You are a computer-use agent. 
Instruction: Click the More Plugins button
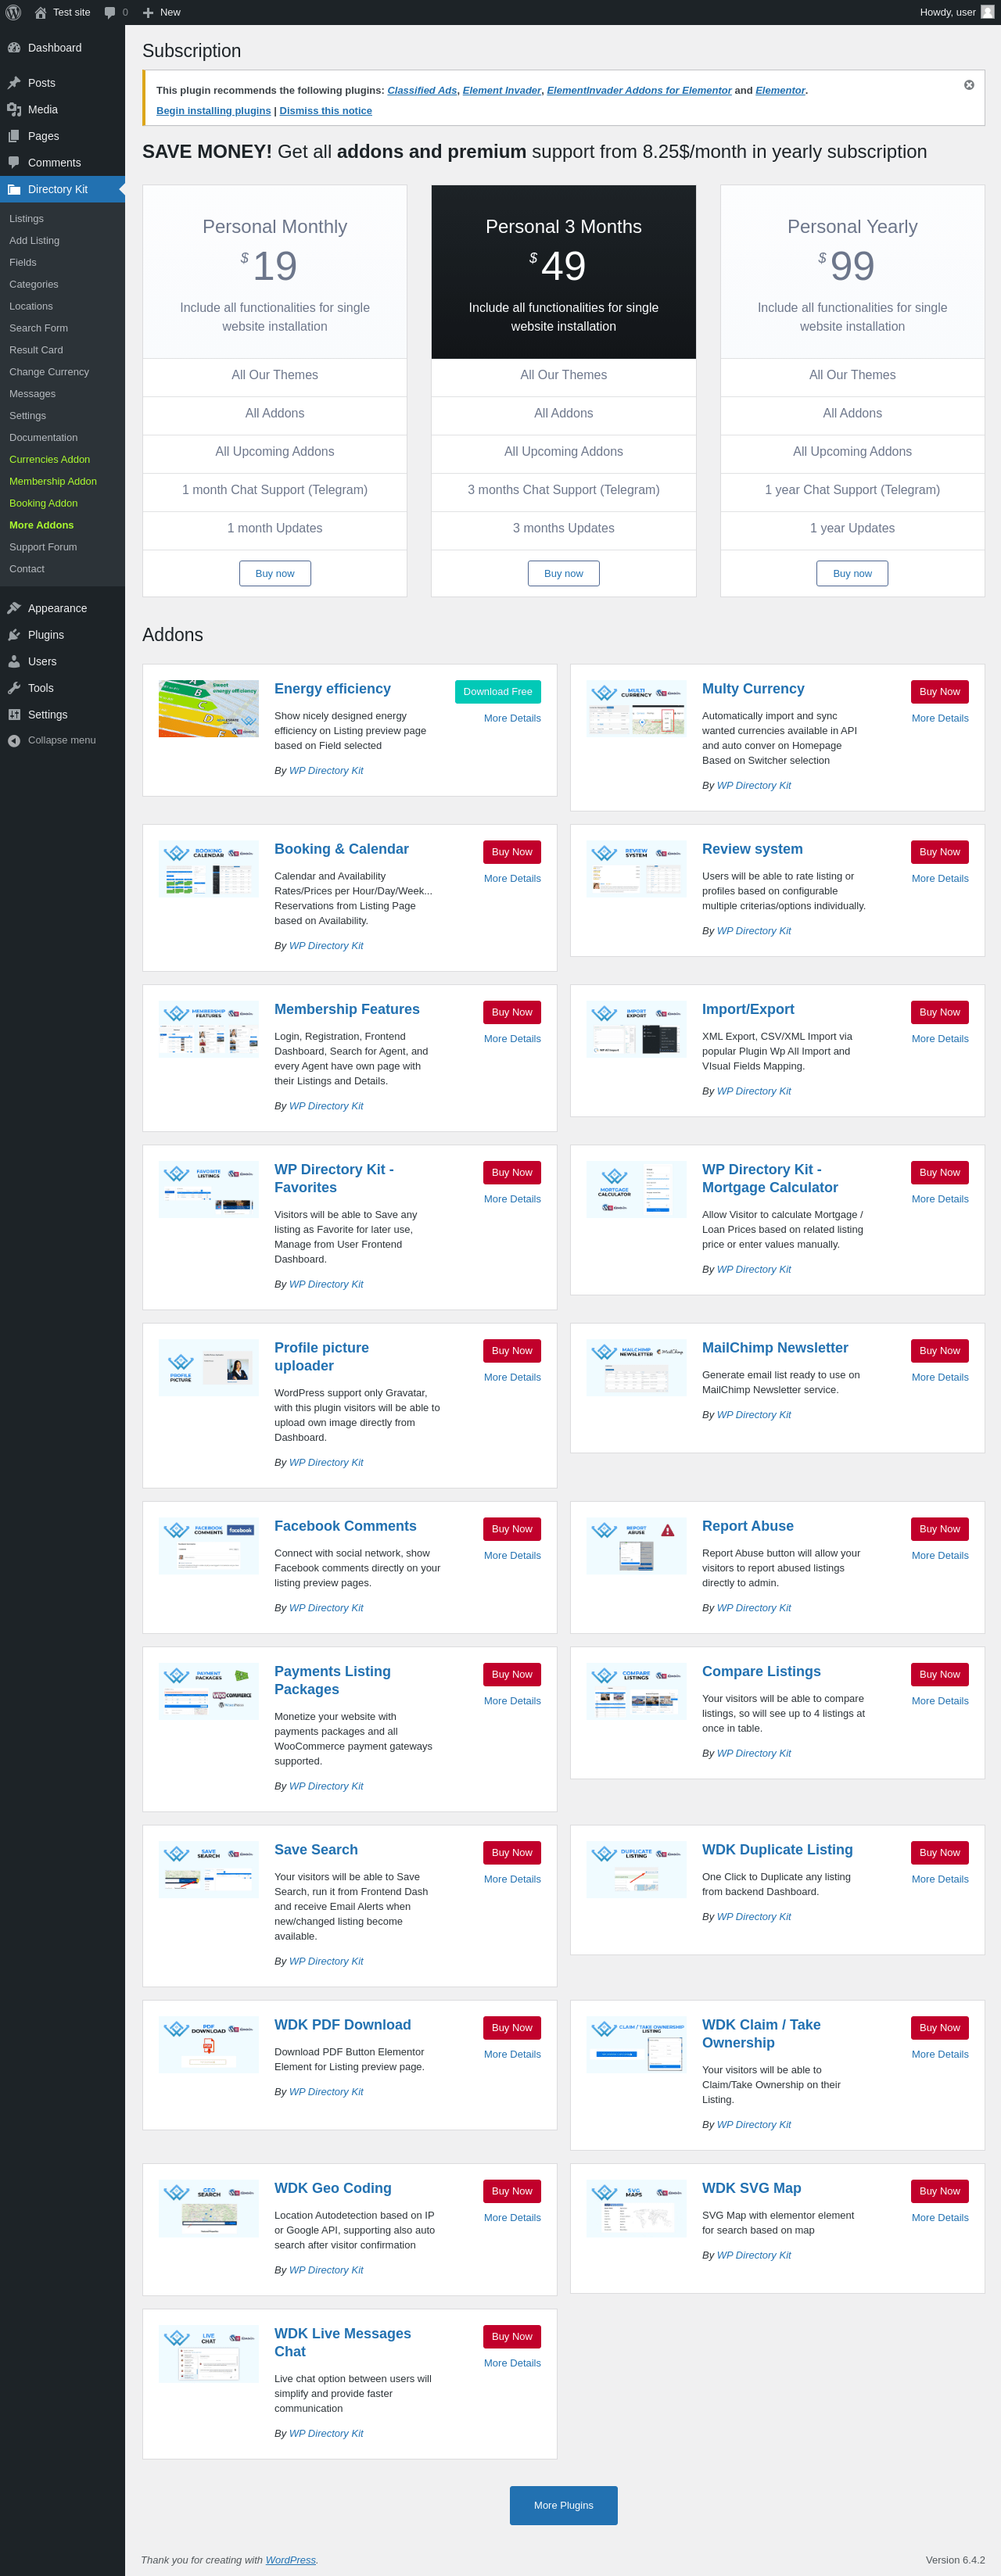click(564, 2505)
